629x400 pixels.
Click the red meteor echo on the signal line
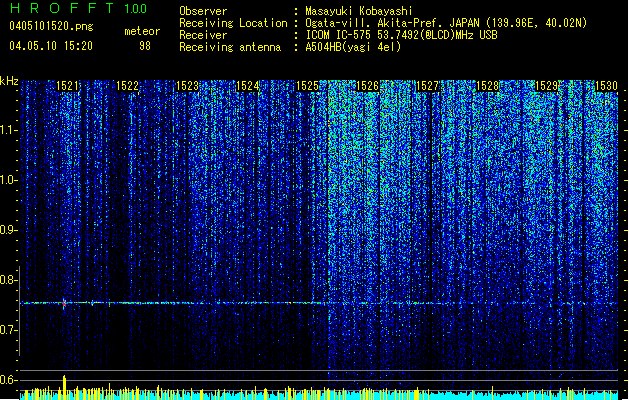(x=64, y=303)
